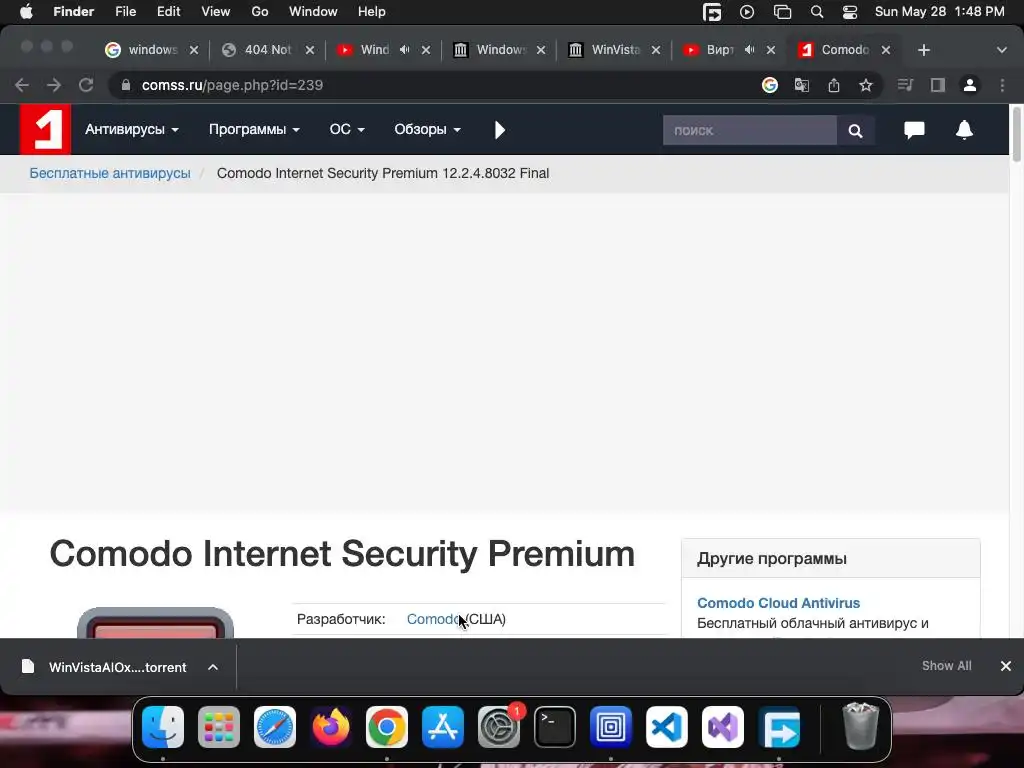
Task: Click the comss.ru red logo icon
Action: pyautogui.click(x=45, y=129)
